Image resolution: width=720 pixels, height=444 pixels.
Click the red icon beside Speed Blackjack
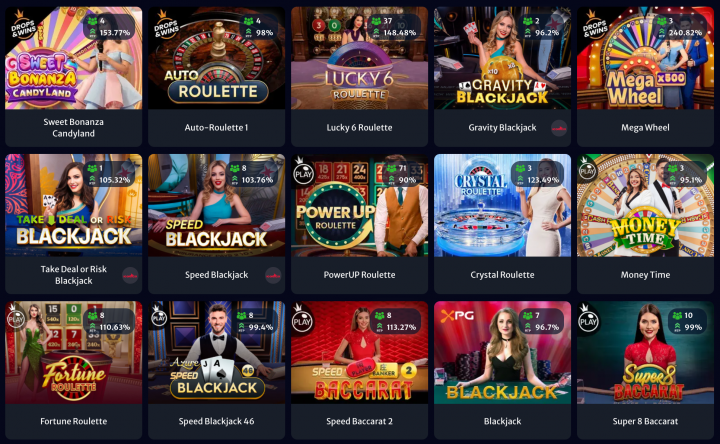tap(273, 275)
